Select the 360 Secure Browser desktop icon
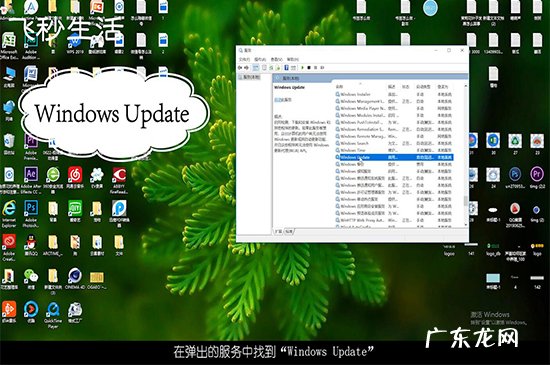The width and height of the screenshot is (550, 365). click(53, 180)
